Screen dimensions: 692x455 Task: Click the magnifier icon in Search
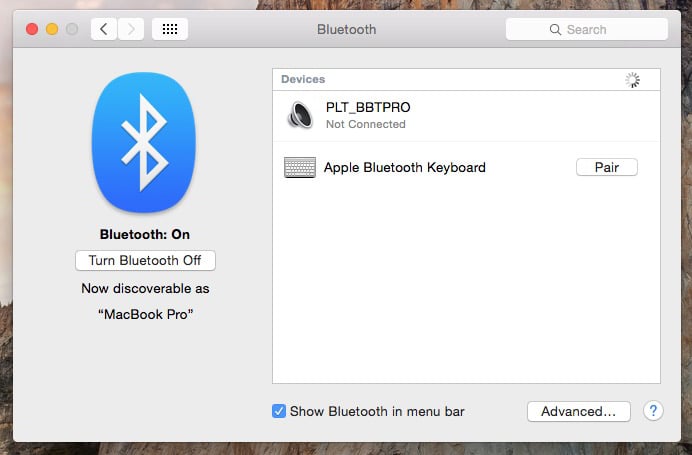pyautogui.click(x=555, y=30)
